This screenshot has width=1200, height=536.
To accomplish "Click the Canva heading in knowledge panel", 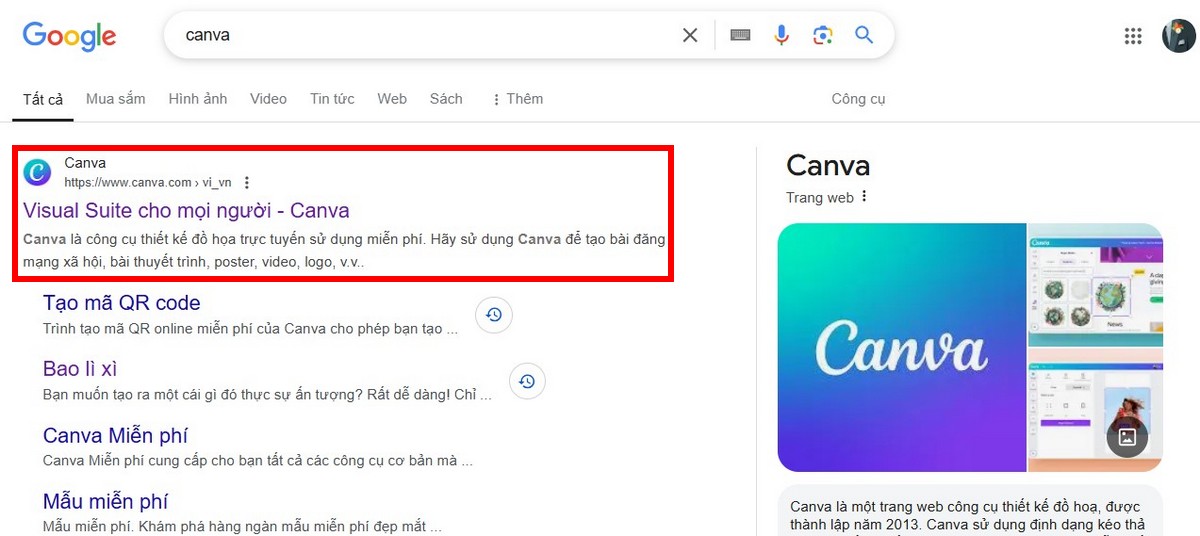I will [x=828, y=166].
